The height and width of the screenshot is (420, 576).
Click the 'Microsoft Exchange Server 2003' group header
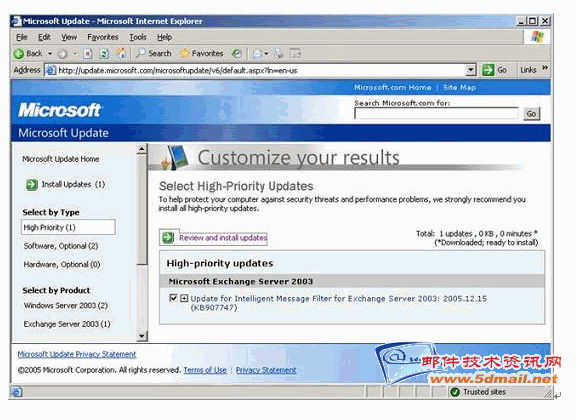352,281
